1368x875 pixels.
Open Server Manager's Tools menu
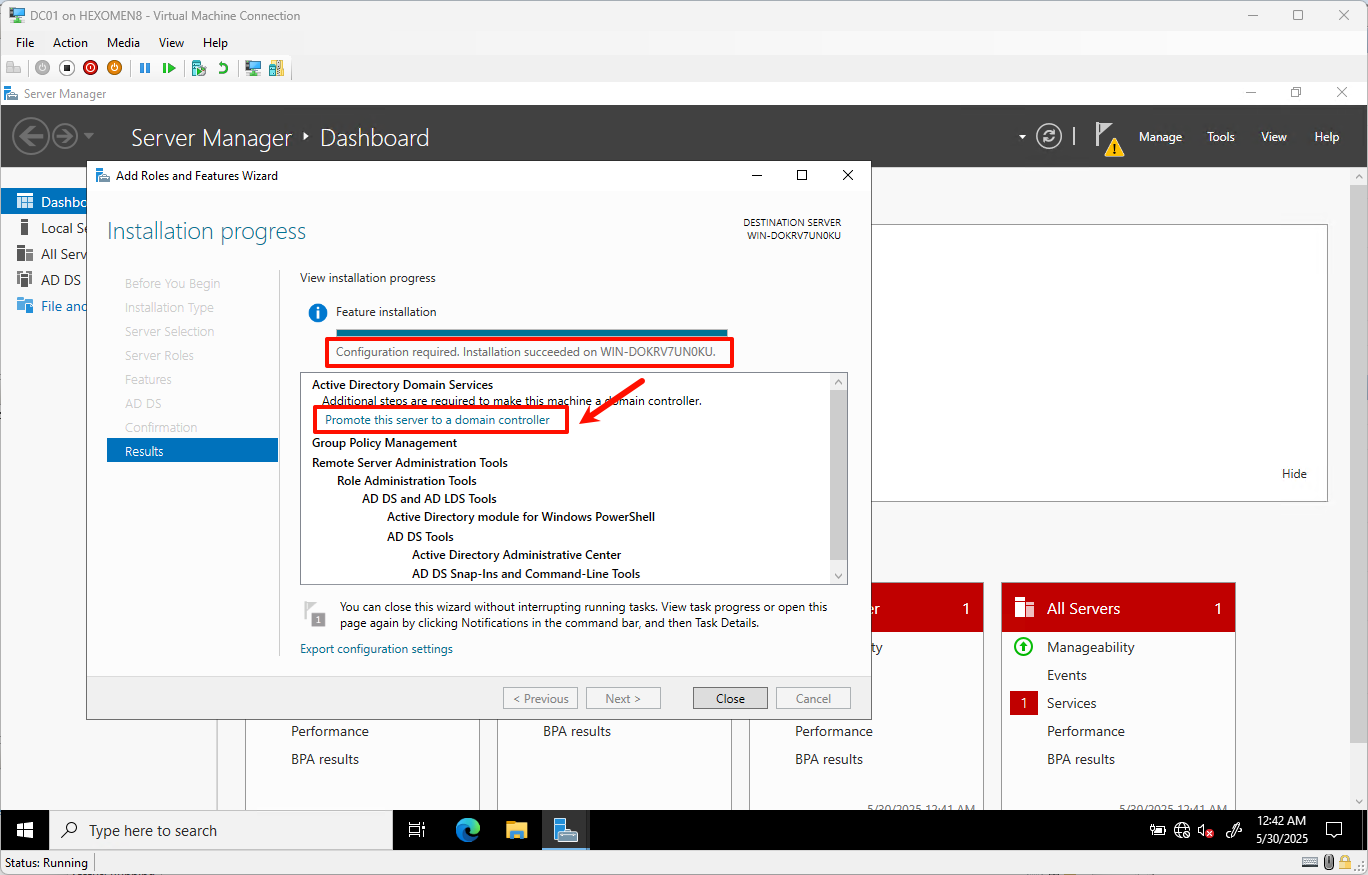click(x=1220, y=137)
